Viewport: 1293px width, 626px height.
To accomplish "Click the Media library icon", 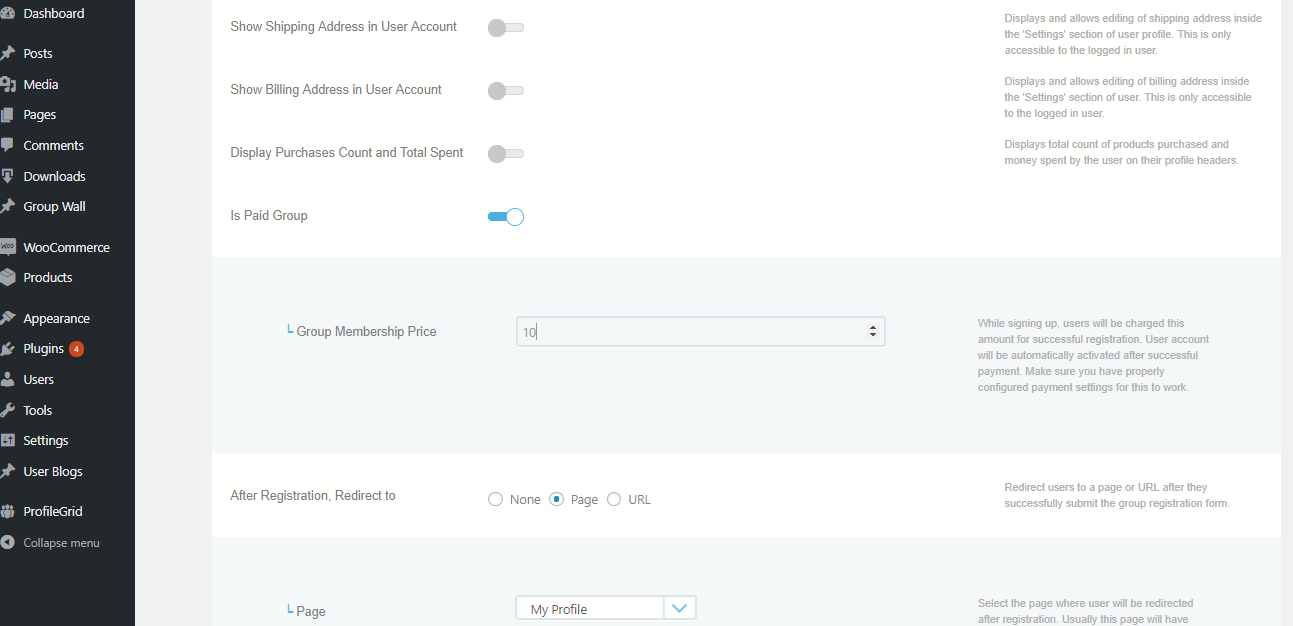I will coord(7,85).
